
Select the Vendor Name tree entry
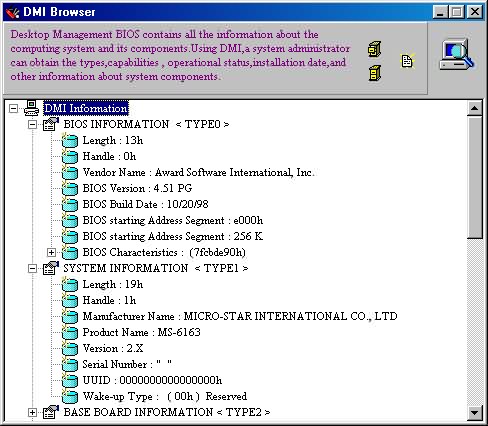198,172
